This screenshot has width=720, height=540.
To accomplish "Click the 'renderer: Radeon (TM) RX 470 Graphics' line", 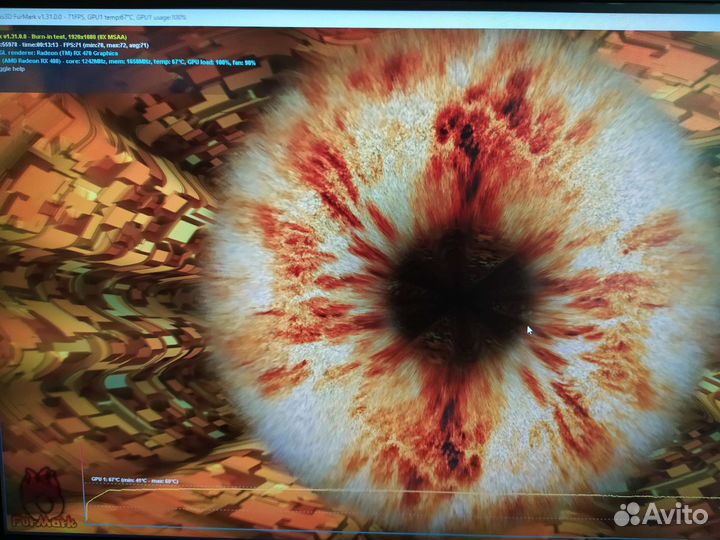I will (59, 53).
